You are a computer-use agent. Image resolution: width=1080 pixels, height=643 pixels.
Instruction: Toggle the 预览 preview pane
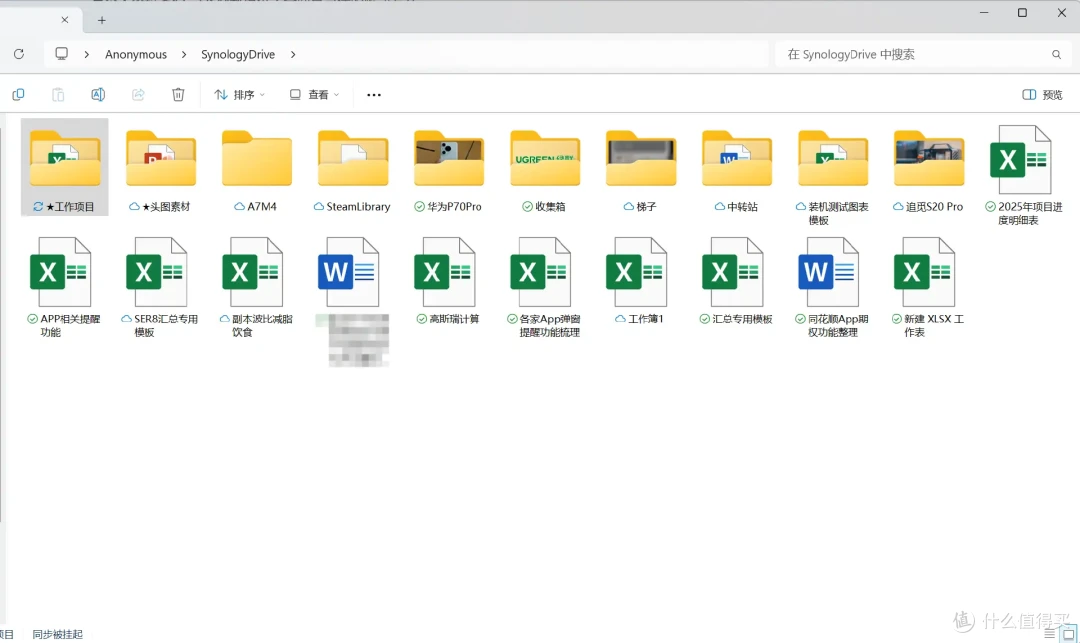click(x=1042, y=95)
